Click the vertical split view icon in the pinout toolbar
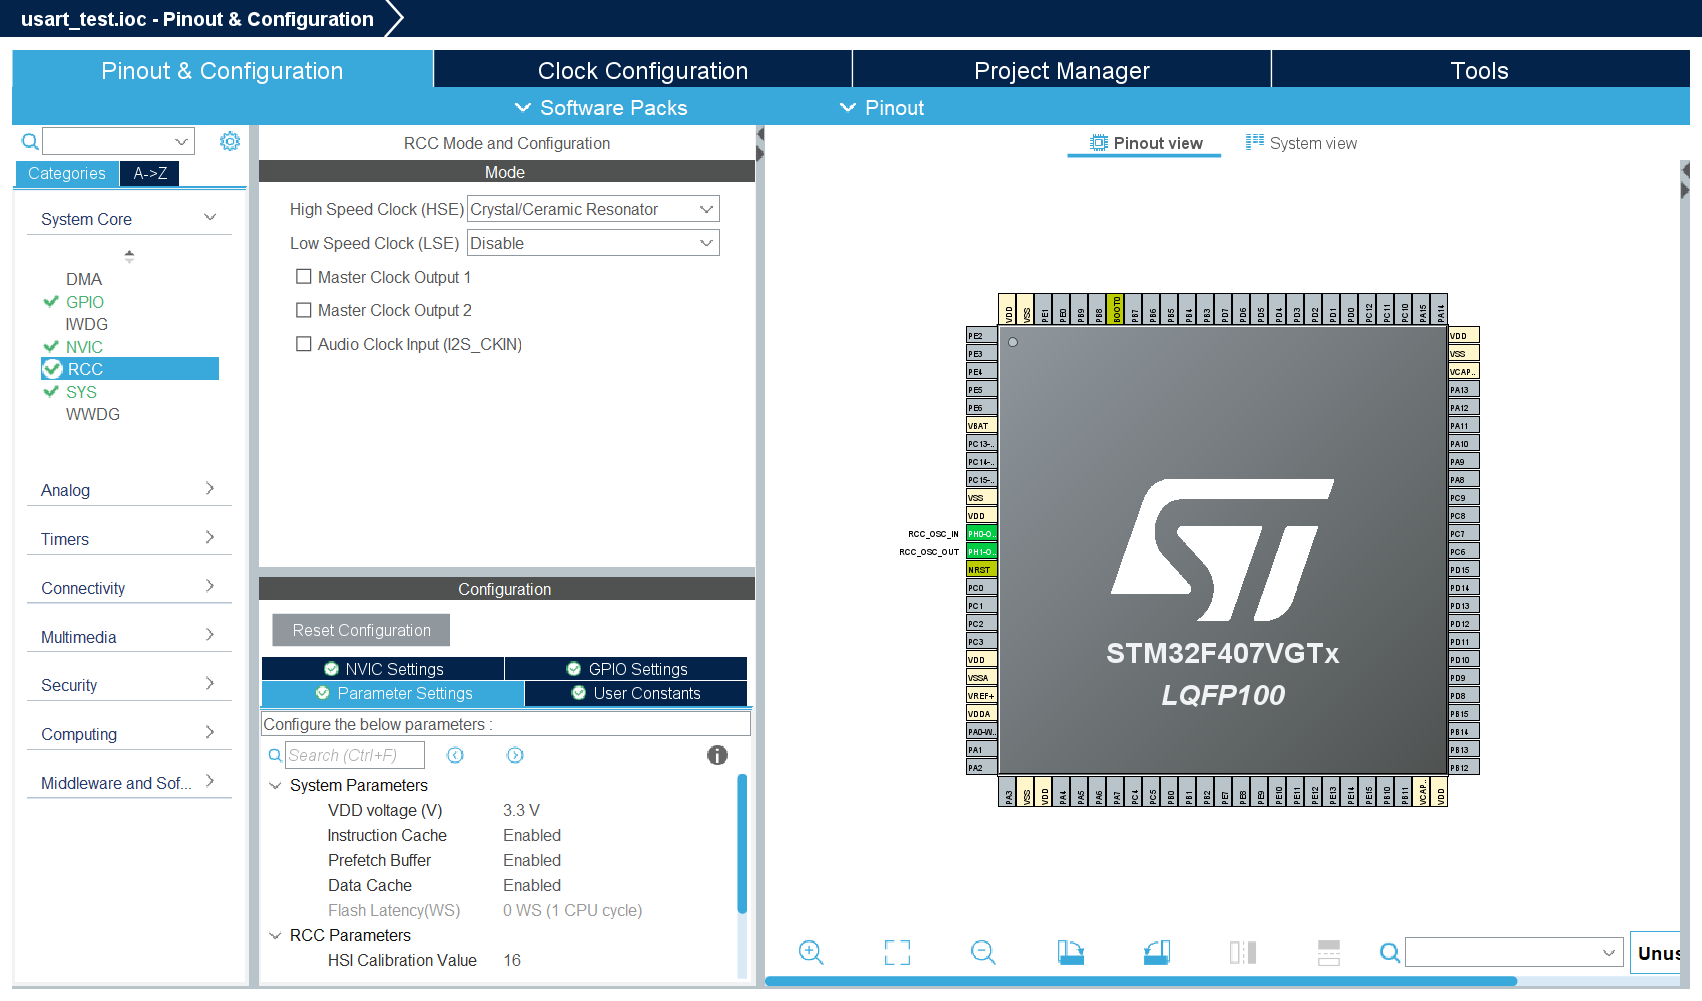The width and height of the screenshot is (1702, 1001). pyautogui.click(x=1243, y=952)
